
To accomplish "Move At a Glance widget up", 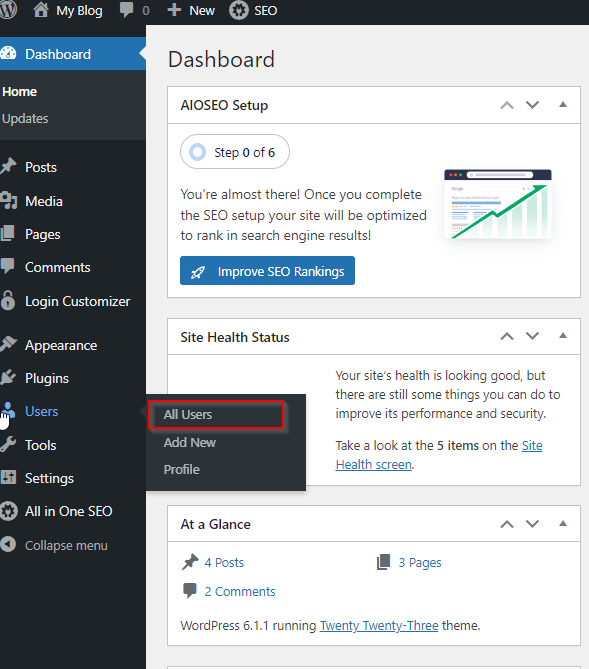I will pyautogui.click(x=507, y=524).
